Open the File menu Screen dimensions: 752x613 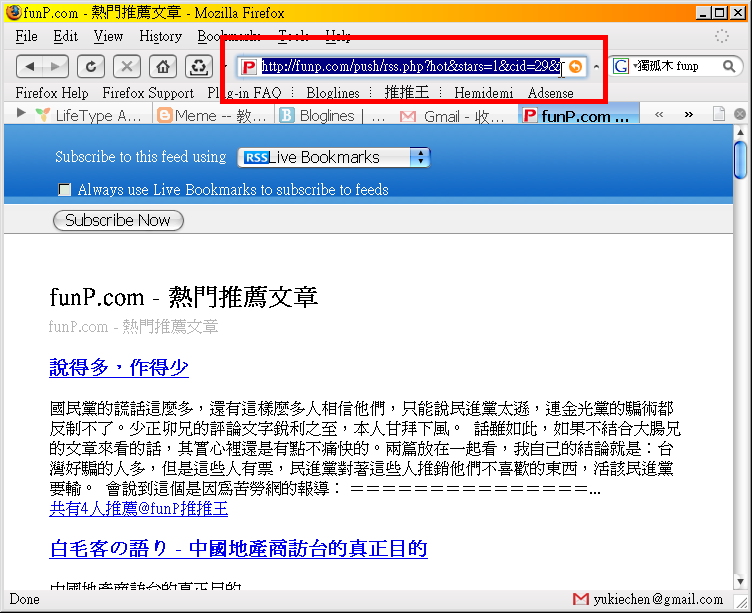point(26,36)
